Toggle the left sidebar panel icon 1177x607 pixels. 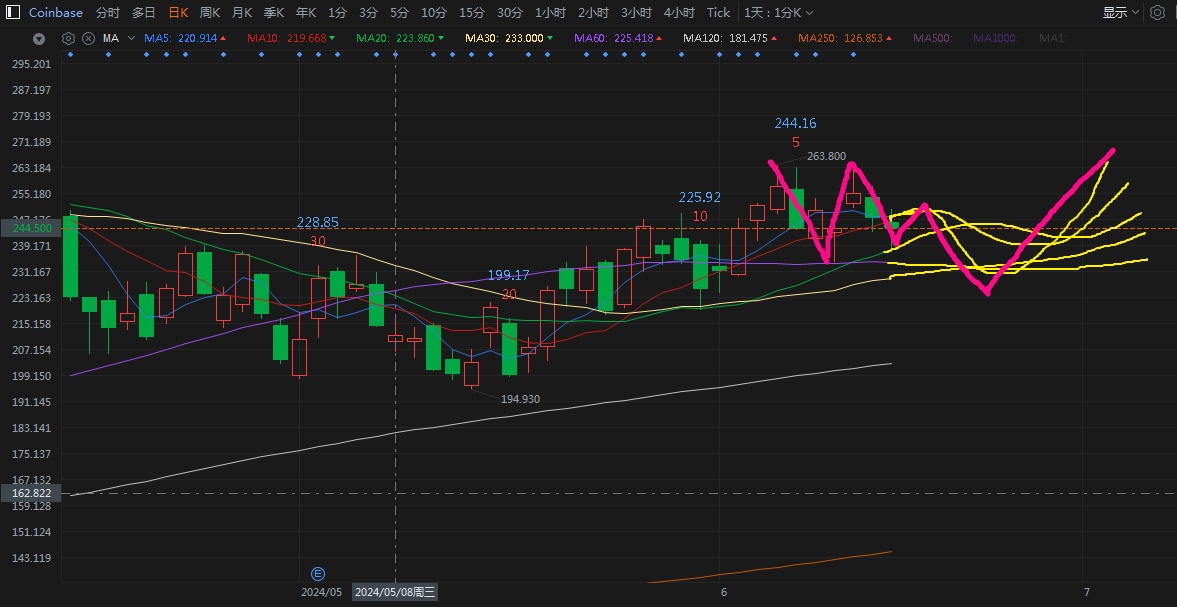[11, 13]
